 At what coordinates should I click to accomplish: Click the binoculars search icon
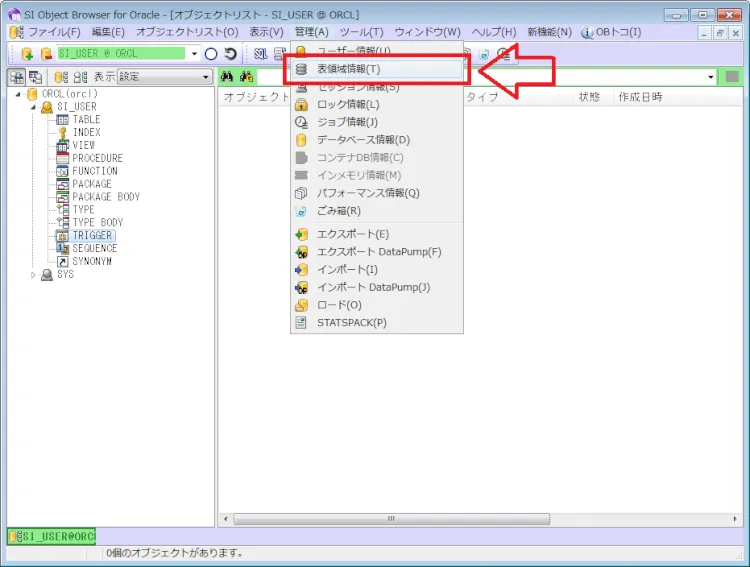[227, 77]
